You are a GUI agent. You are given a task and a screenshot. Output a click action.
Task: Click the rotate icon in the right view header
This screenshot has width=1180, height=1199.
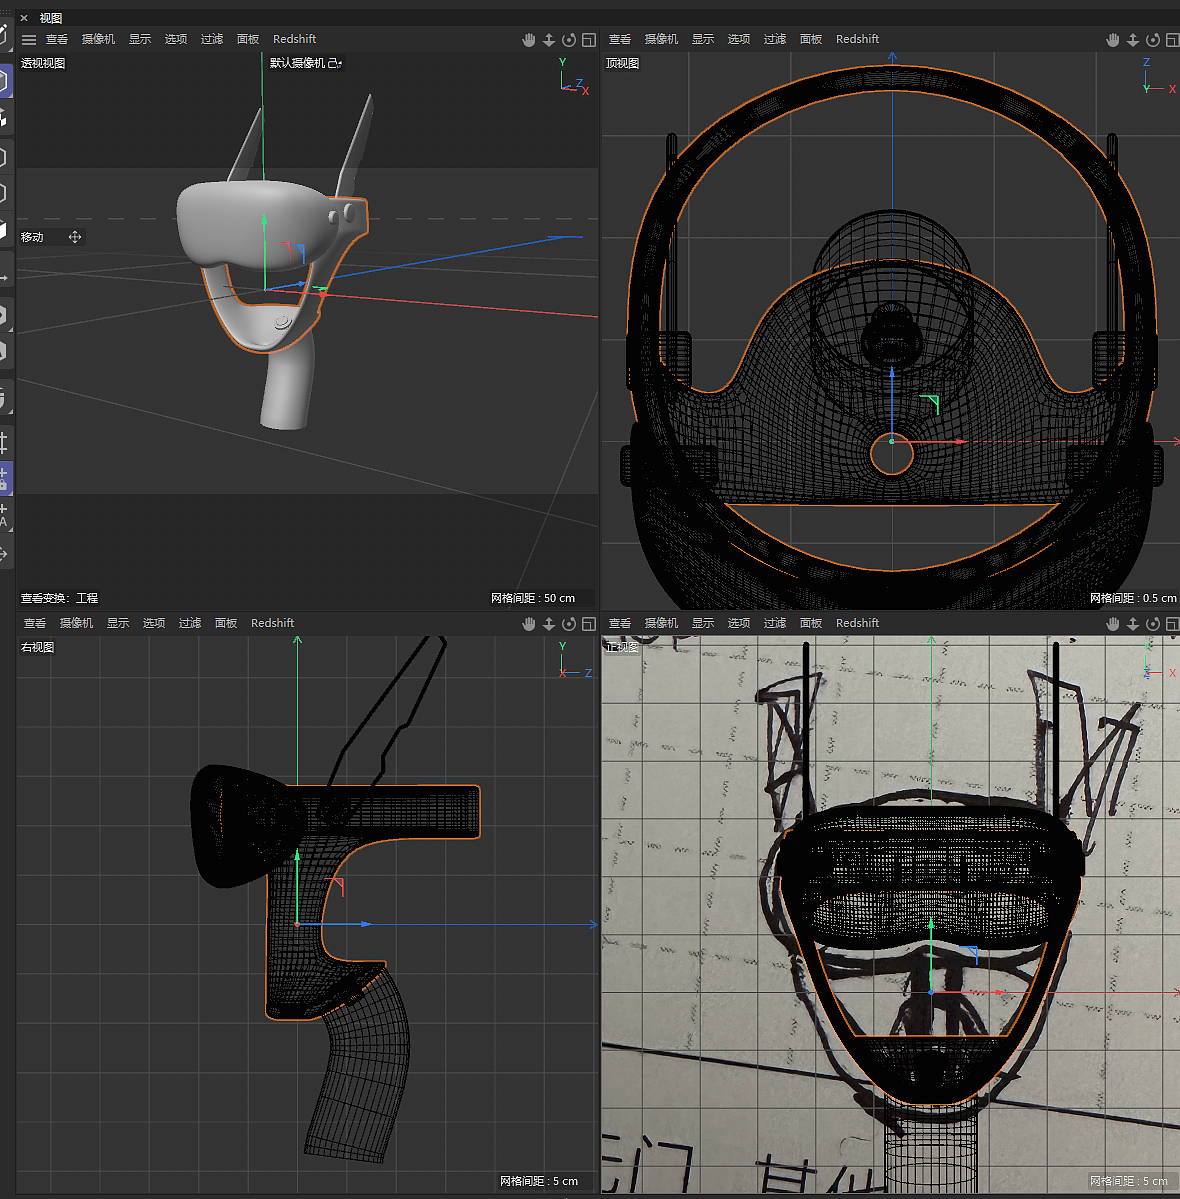coord(569,624)
